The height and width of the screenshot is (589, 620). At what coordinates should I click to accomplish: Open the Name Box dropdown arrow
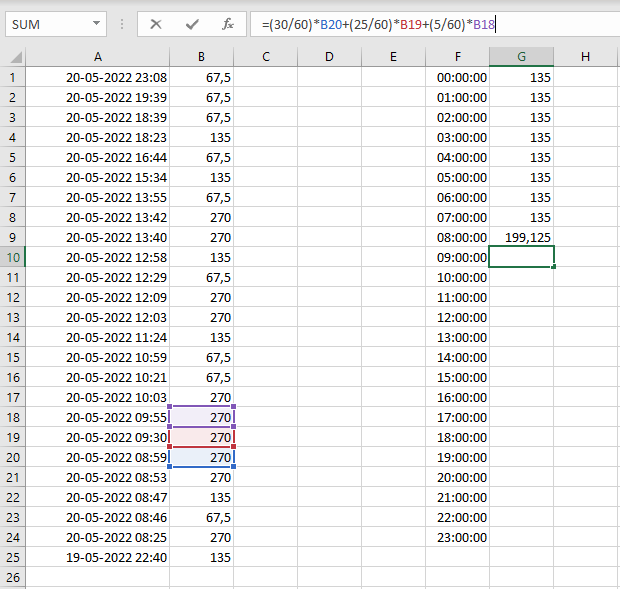(96, 24)
